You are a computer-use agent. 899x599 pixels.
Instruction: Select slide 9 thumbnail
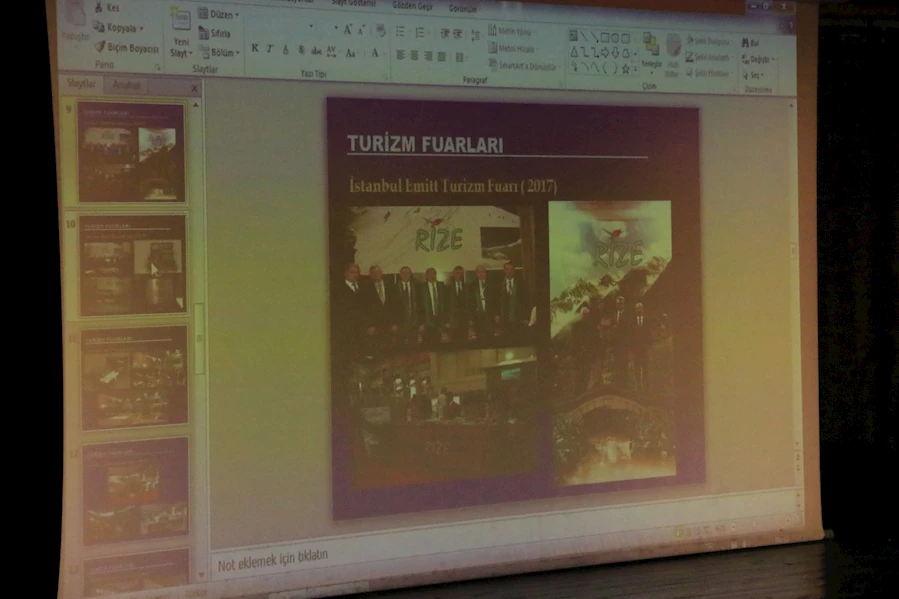tap(131, 152)
